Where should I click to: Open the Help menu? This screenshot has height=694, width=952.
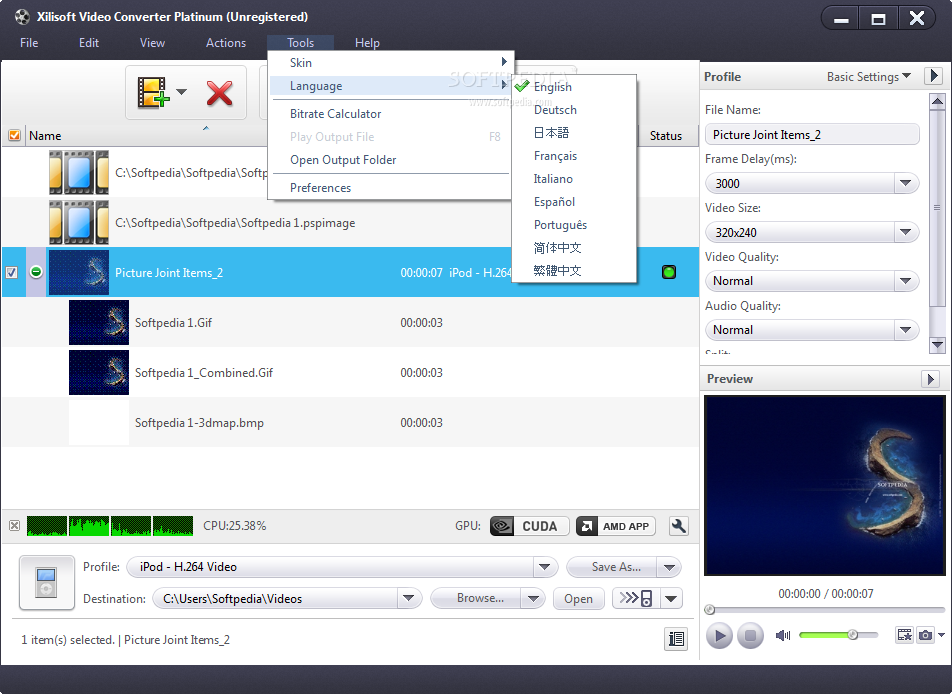[x=367, y=43]
